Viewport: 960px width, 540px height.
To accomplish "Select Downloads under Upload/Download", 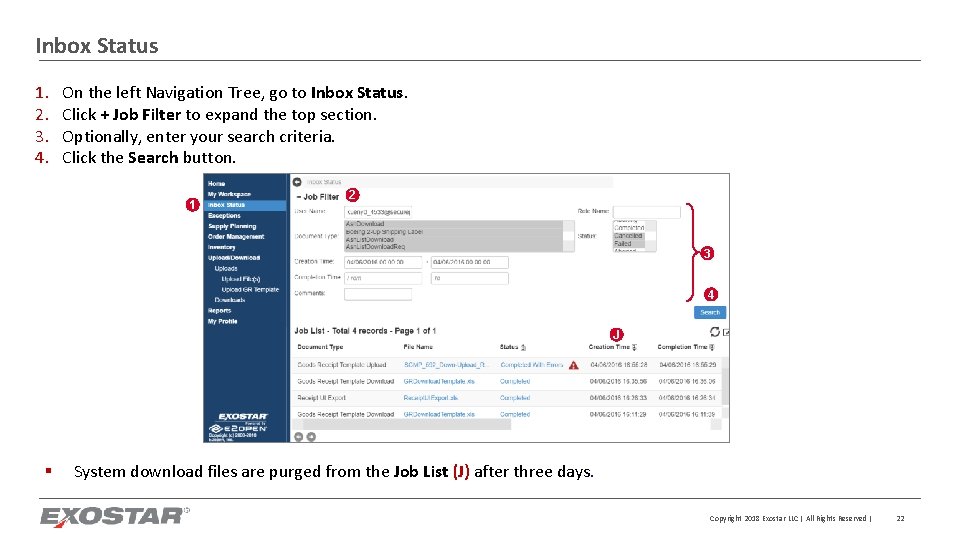I will (x=230, y=300).
